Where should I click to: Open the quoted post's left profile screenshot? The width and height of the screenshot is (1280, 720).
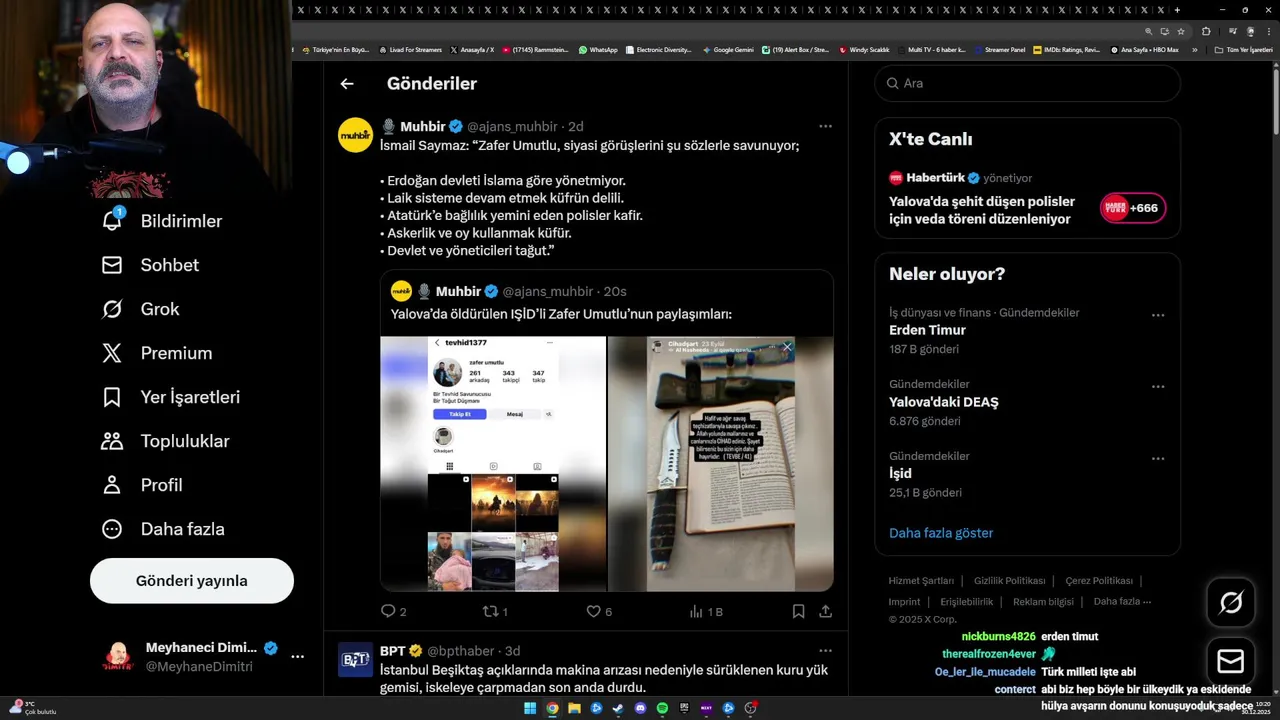tap(493, 463)
